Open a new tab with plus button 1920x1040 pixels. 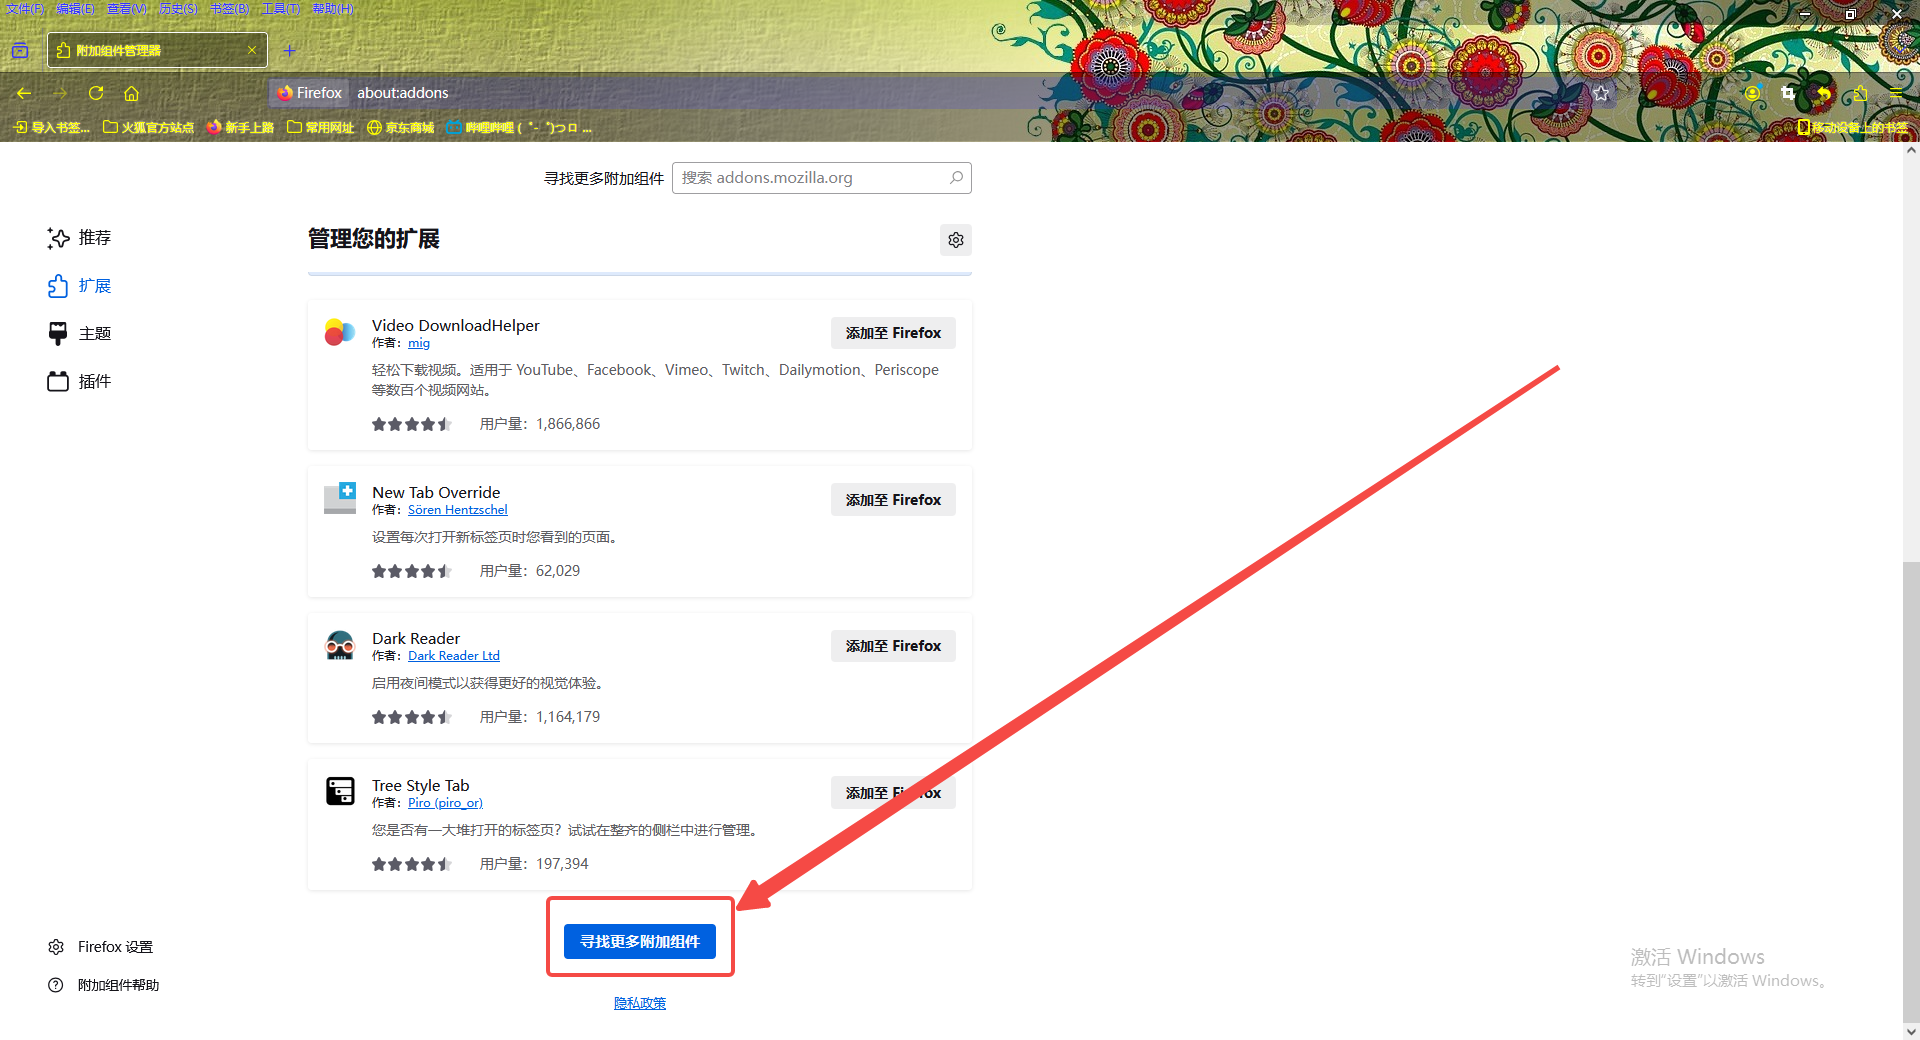point(290,50)
